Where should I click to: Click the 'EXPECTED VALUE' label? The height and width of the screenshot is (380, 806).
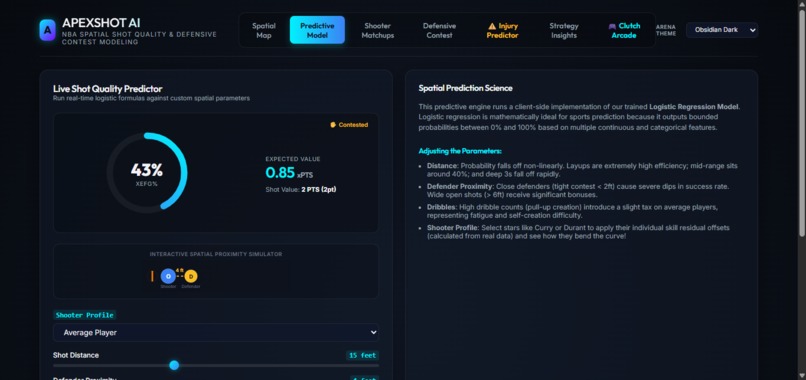(x=292, y=159)
